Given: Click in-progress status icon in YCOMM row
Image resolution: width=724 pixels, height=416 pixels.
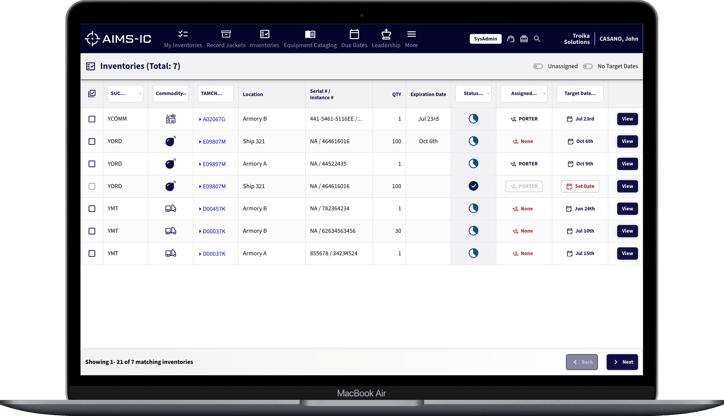Looking at the screenshot, I should click(473, 119).
